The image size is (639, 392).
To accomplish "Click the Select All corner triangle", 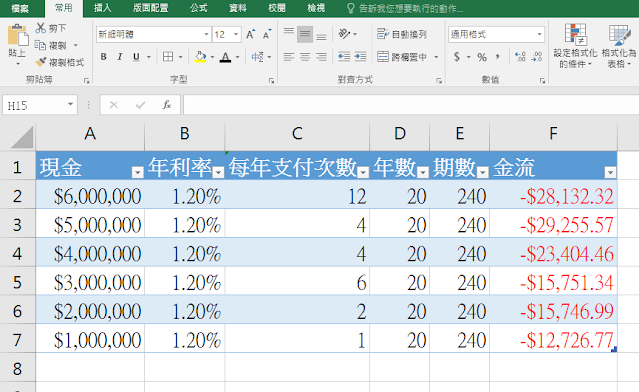I will pos(22,137).
